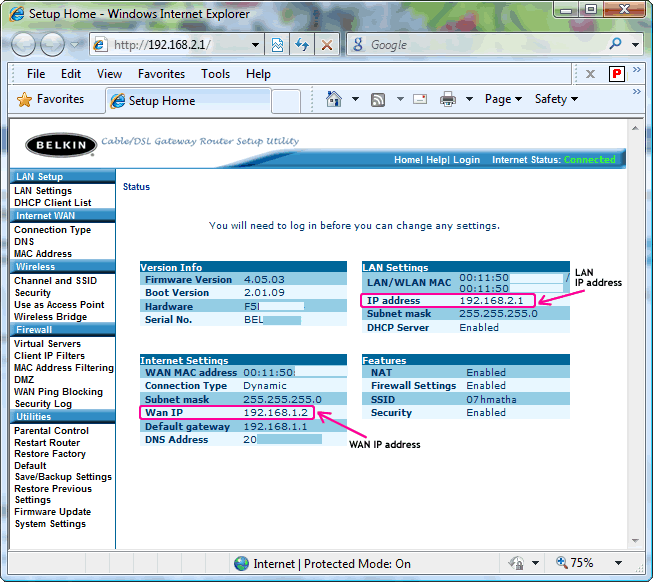Image resolution: width=653 pixels, height=582 pixels.
Task: Click the Stop loading red X icon
Action: point(327,45)
